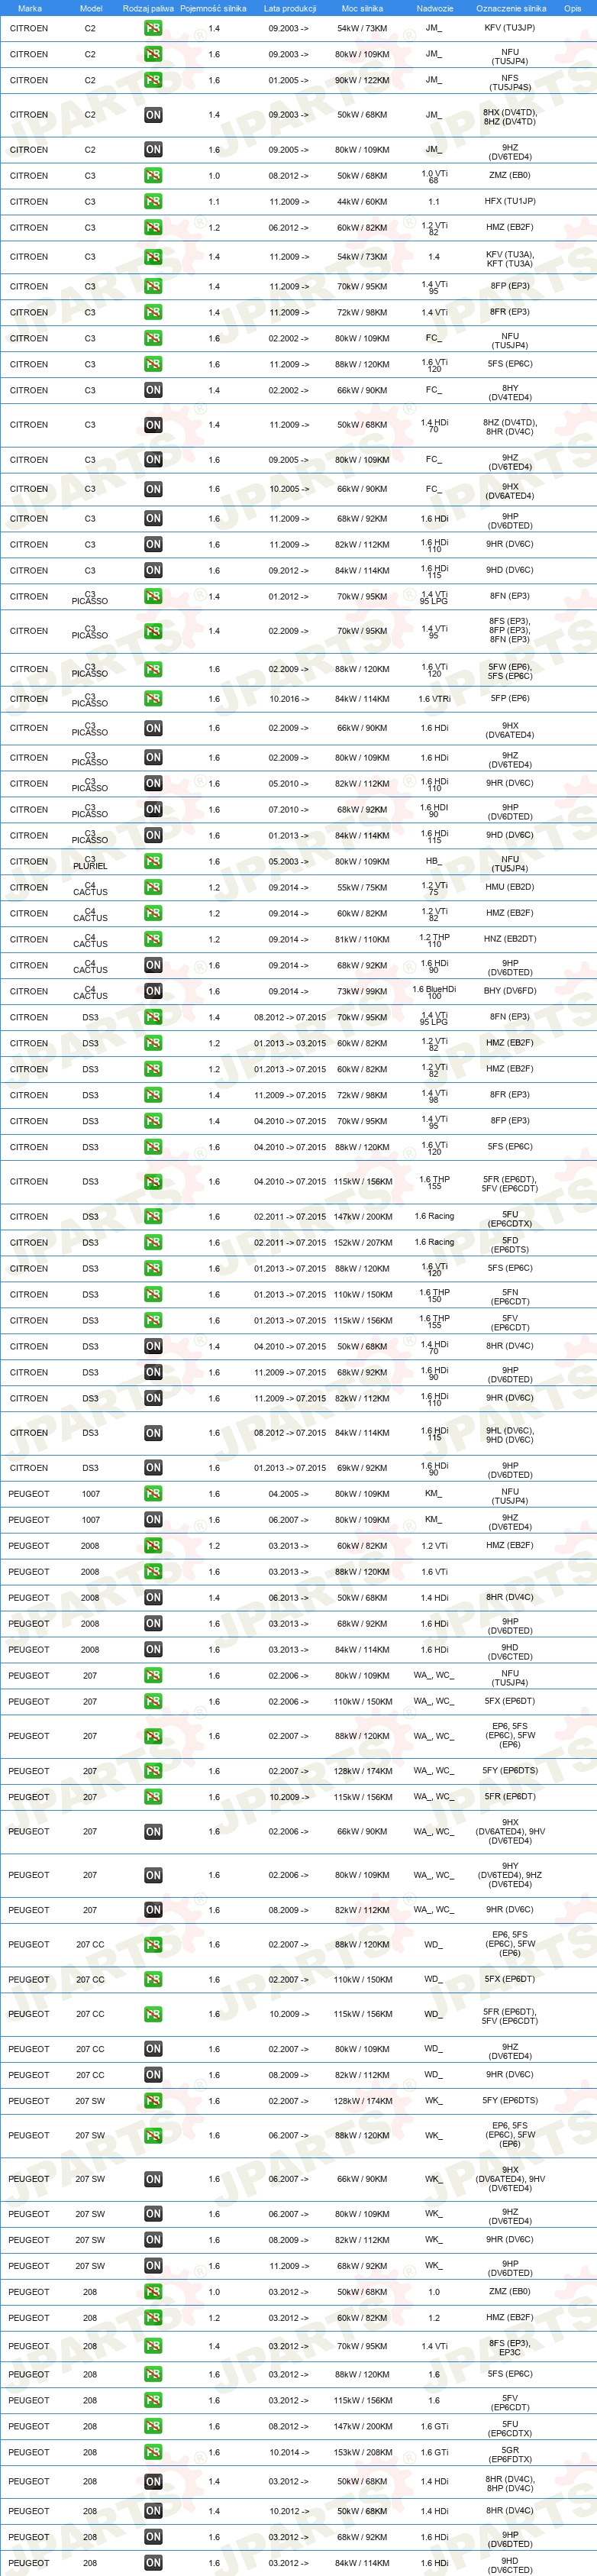Image resolution: width=597 pixels, height=2576 pixels.
Task: Click petrol icon for Peugeot 208 153kW/208KM
Action: click(153, 2452)
